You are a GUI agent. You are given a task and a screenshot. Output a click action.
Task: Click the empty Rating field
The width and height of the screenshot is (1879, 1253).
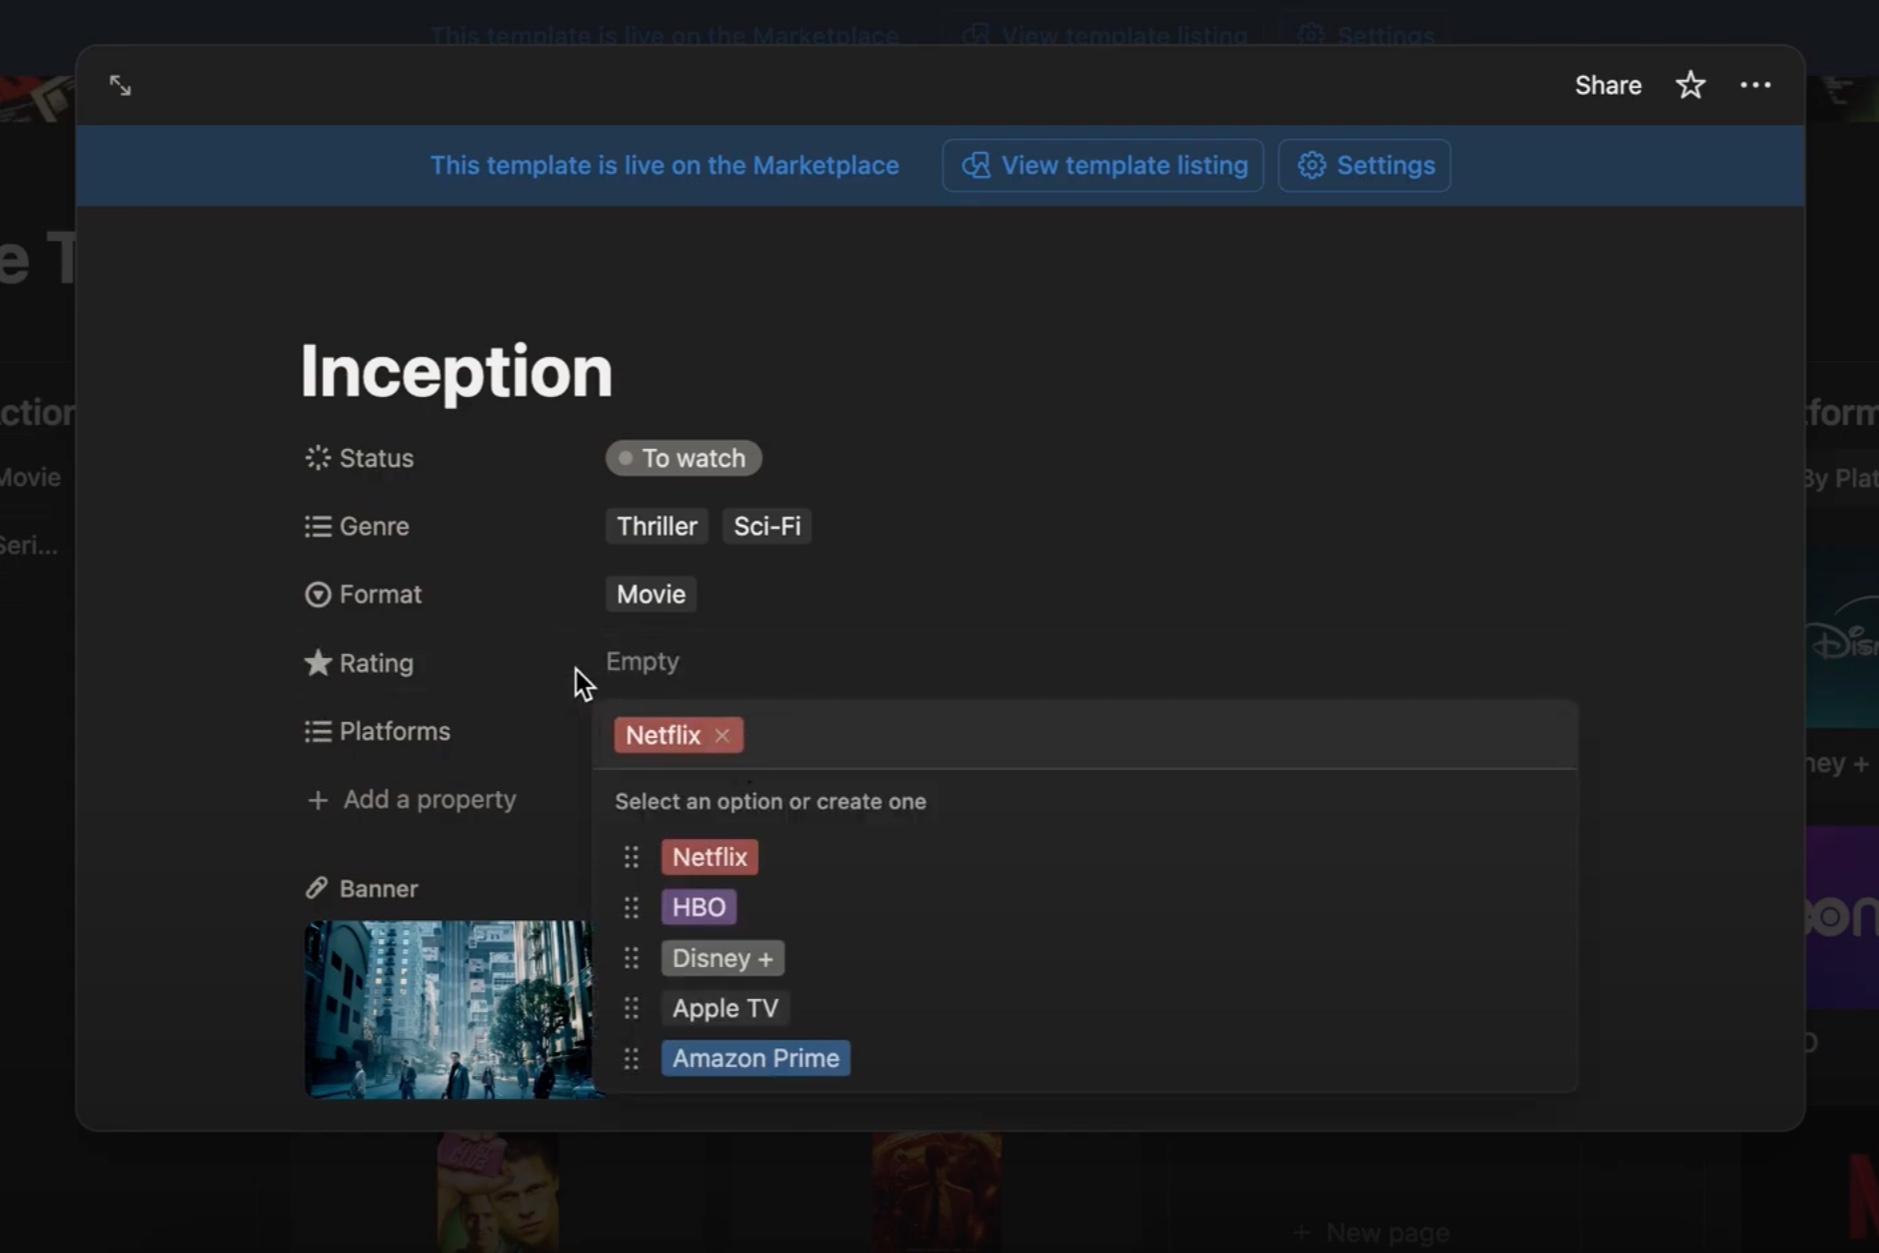[x=642, y=662]
